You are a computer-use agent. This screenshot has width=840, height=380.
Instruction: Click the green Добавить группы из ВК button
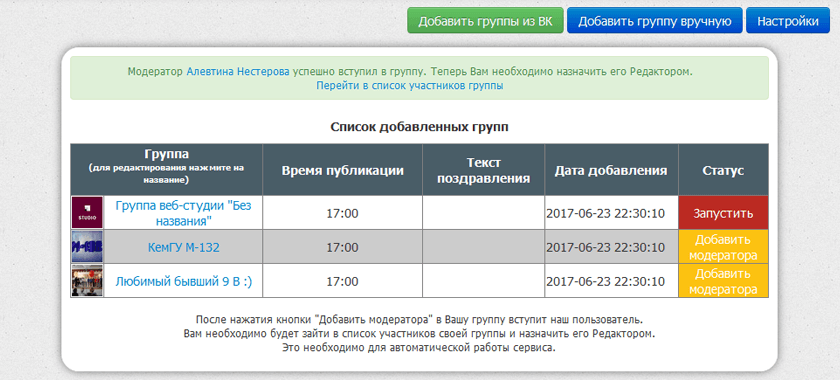[485, 21]
